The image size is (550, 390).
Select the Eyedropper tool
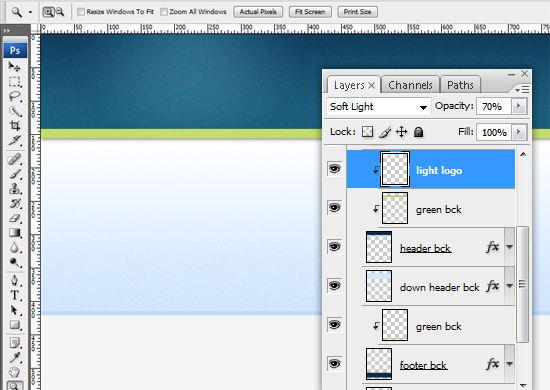click(x=14, y=357)
